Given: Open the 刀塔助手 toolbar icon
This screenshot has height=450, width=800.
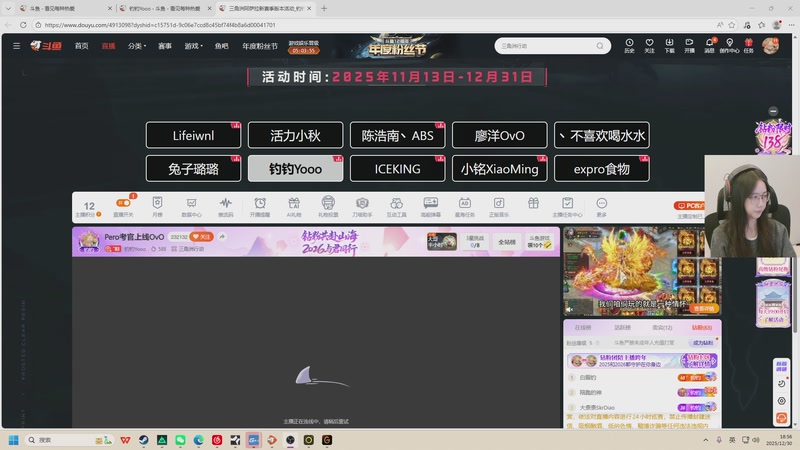Looking at the screenshot, I should pos(362,207).
